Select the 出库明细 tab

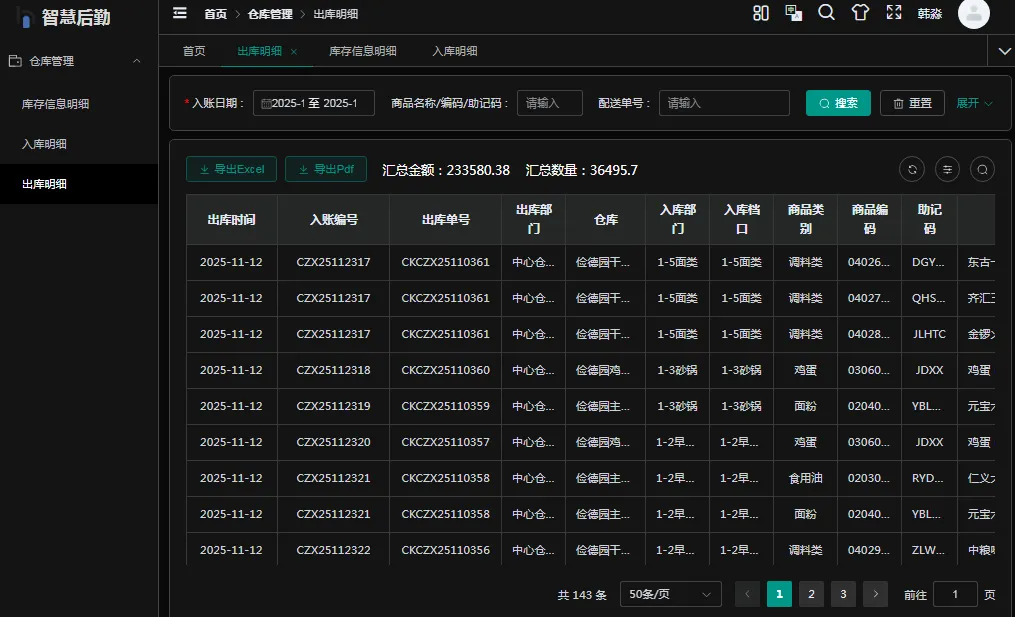(260, 51)
